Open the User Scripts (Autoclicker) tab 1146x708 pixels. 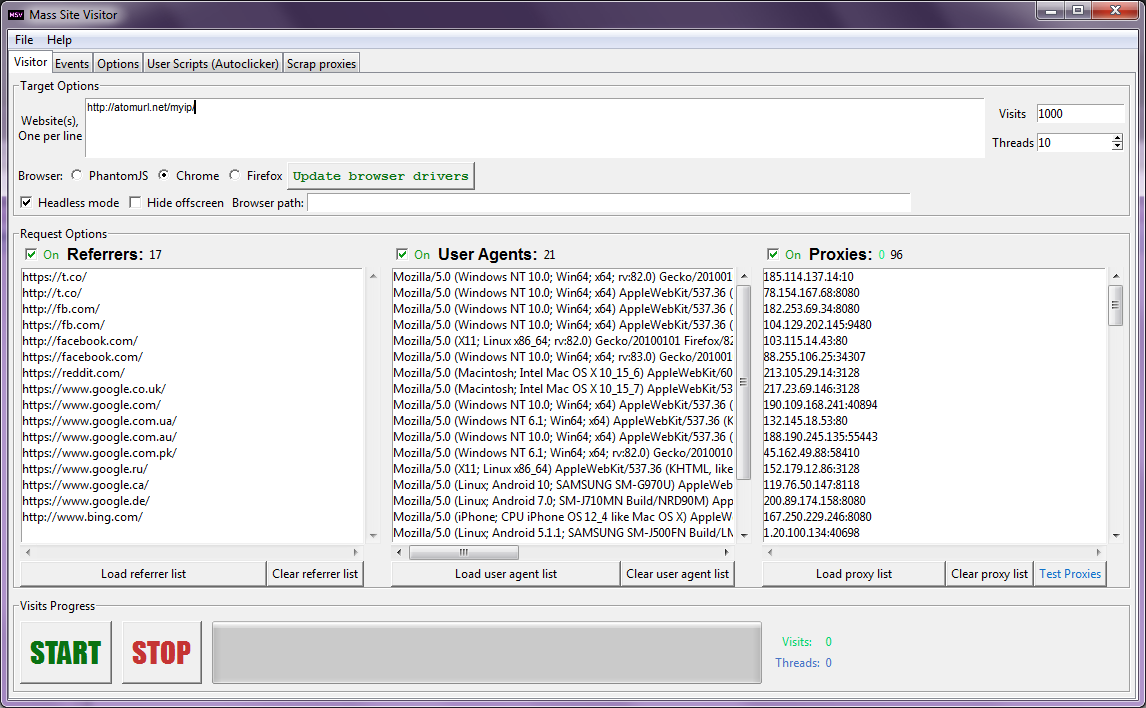coord(213,64)
